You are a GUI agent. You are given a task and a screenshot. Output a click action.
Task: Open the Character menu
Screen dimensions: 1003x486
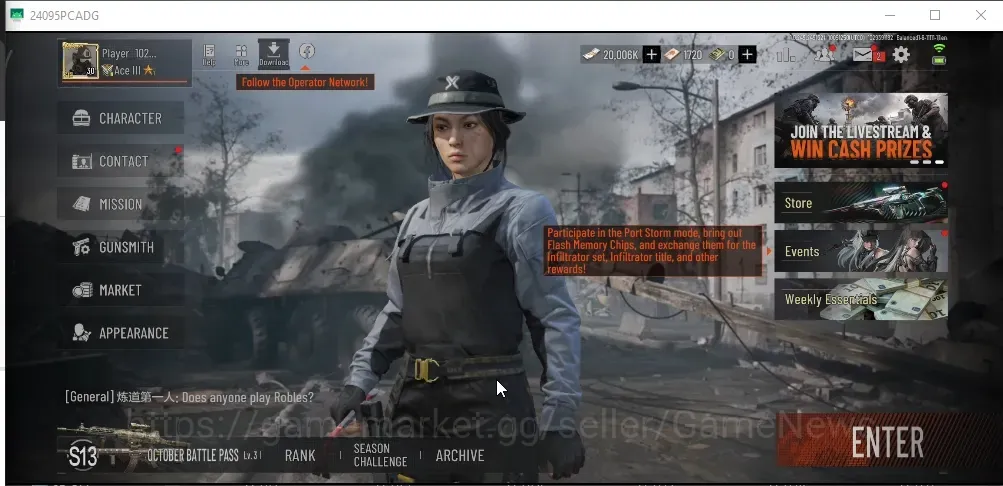pos(121,118)
